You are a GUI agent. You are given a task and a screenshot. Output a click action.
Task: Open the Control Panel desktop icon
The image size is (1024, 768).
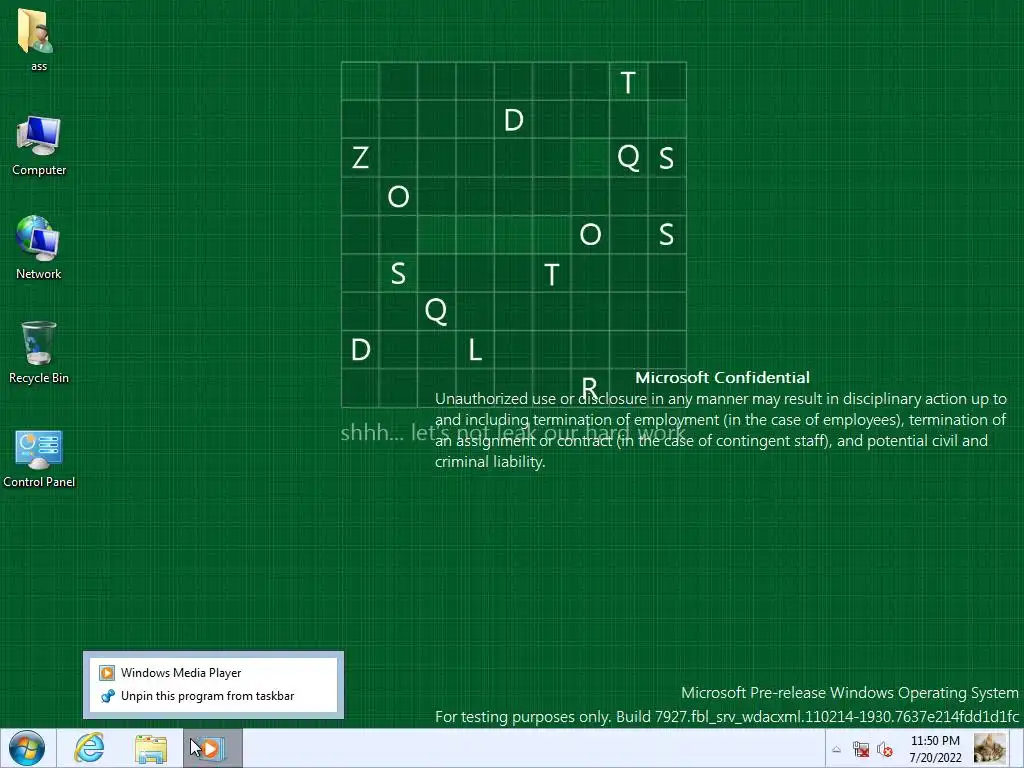tap(39, 458)
